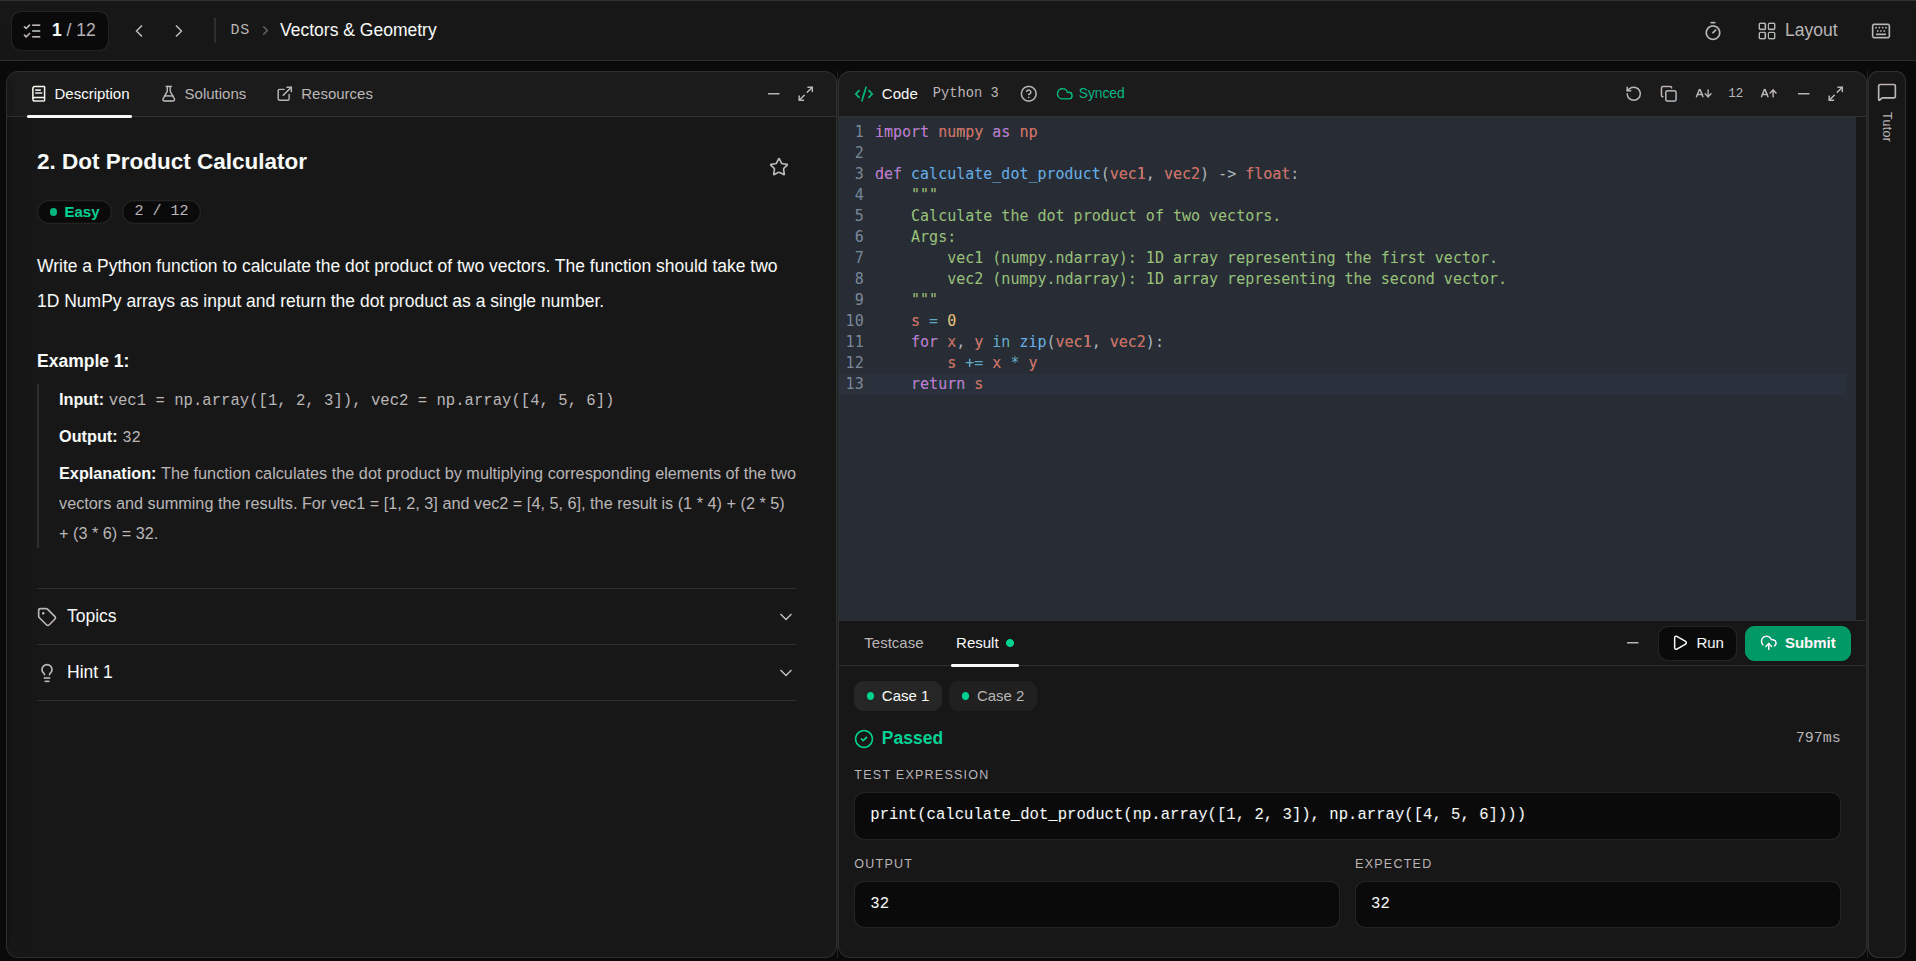Click the 2 / 12 progress badge
Viewport: 1916px width, 961px height.
(x=161, y=211)
